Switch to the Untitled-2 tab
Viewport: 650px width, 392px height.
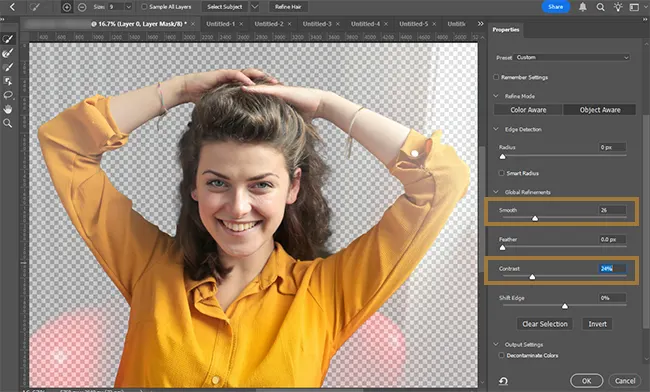click(x=269, y=24)
